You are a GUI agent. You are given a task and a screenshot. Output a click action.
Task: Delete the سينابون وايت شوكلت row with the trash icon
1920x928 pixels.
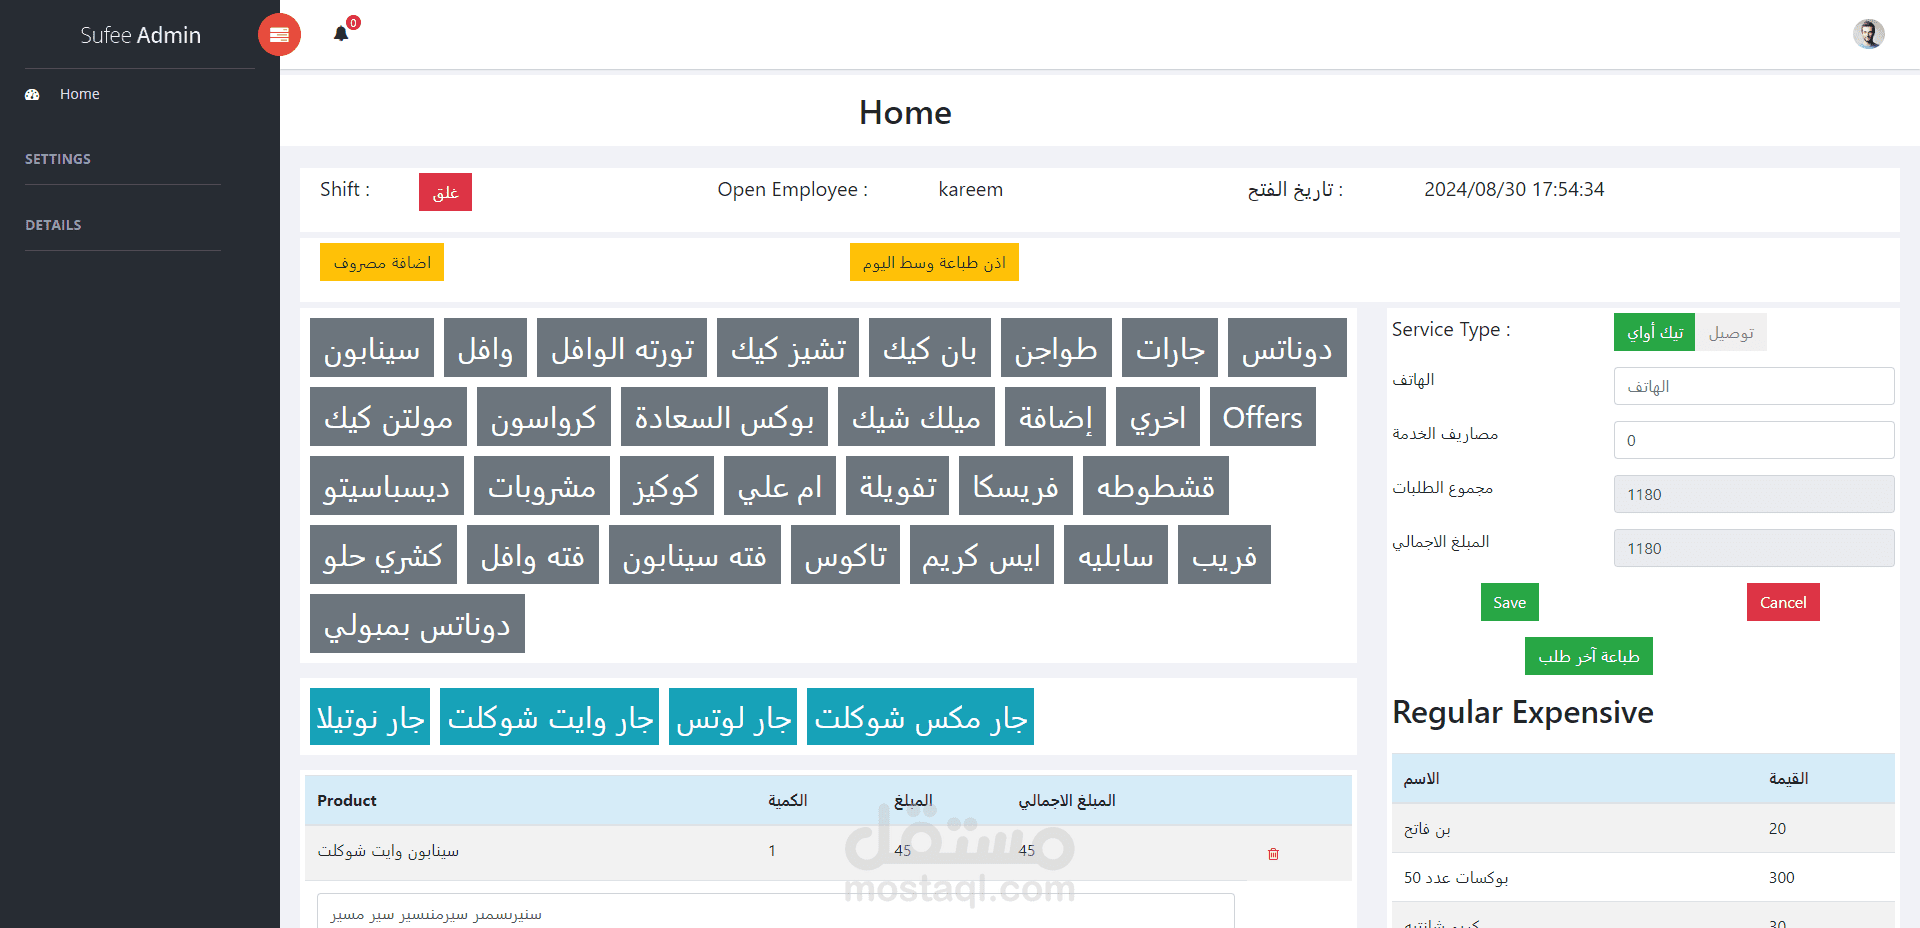(1273, 854)
